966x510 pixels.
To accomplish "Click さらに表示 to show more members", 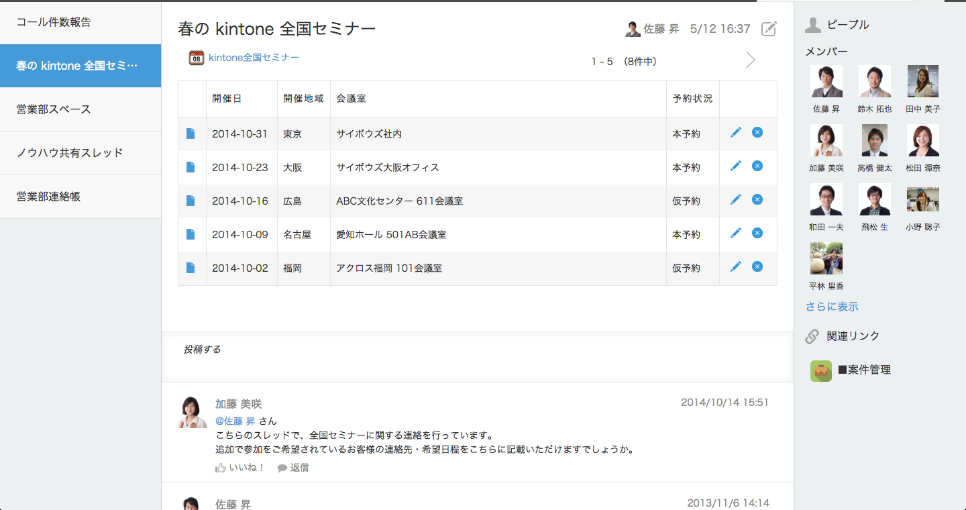I will pyautogui.click(x=832, y=306).
